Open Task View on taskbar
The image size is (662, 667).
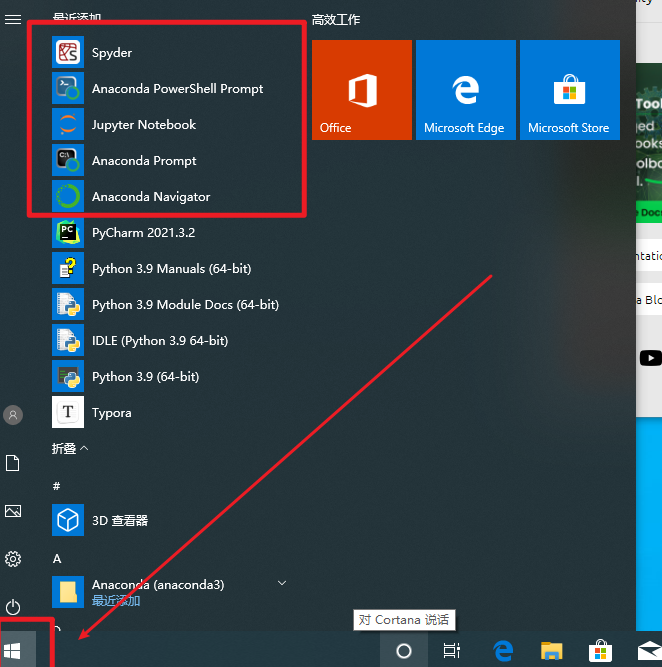coord(451,650)
